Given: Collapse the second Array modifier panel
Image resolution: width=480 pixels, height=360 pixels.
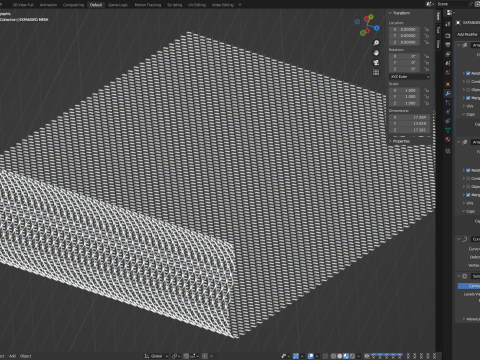Looking at the screenshot, I should 459,142.
